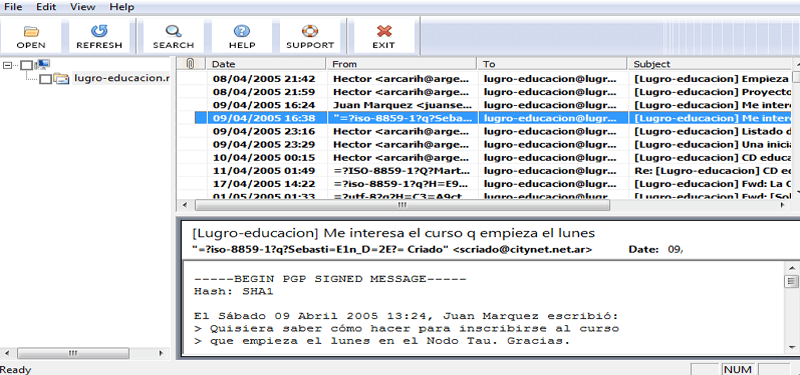Click the SUPPORT lifebuoy icon

click(310, 31)
